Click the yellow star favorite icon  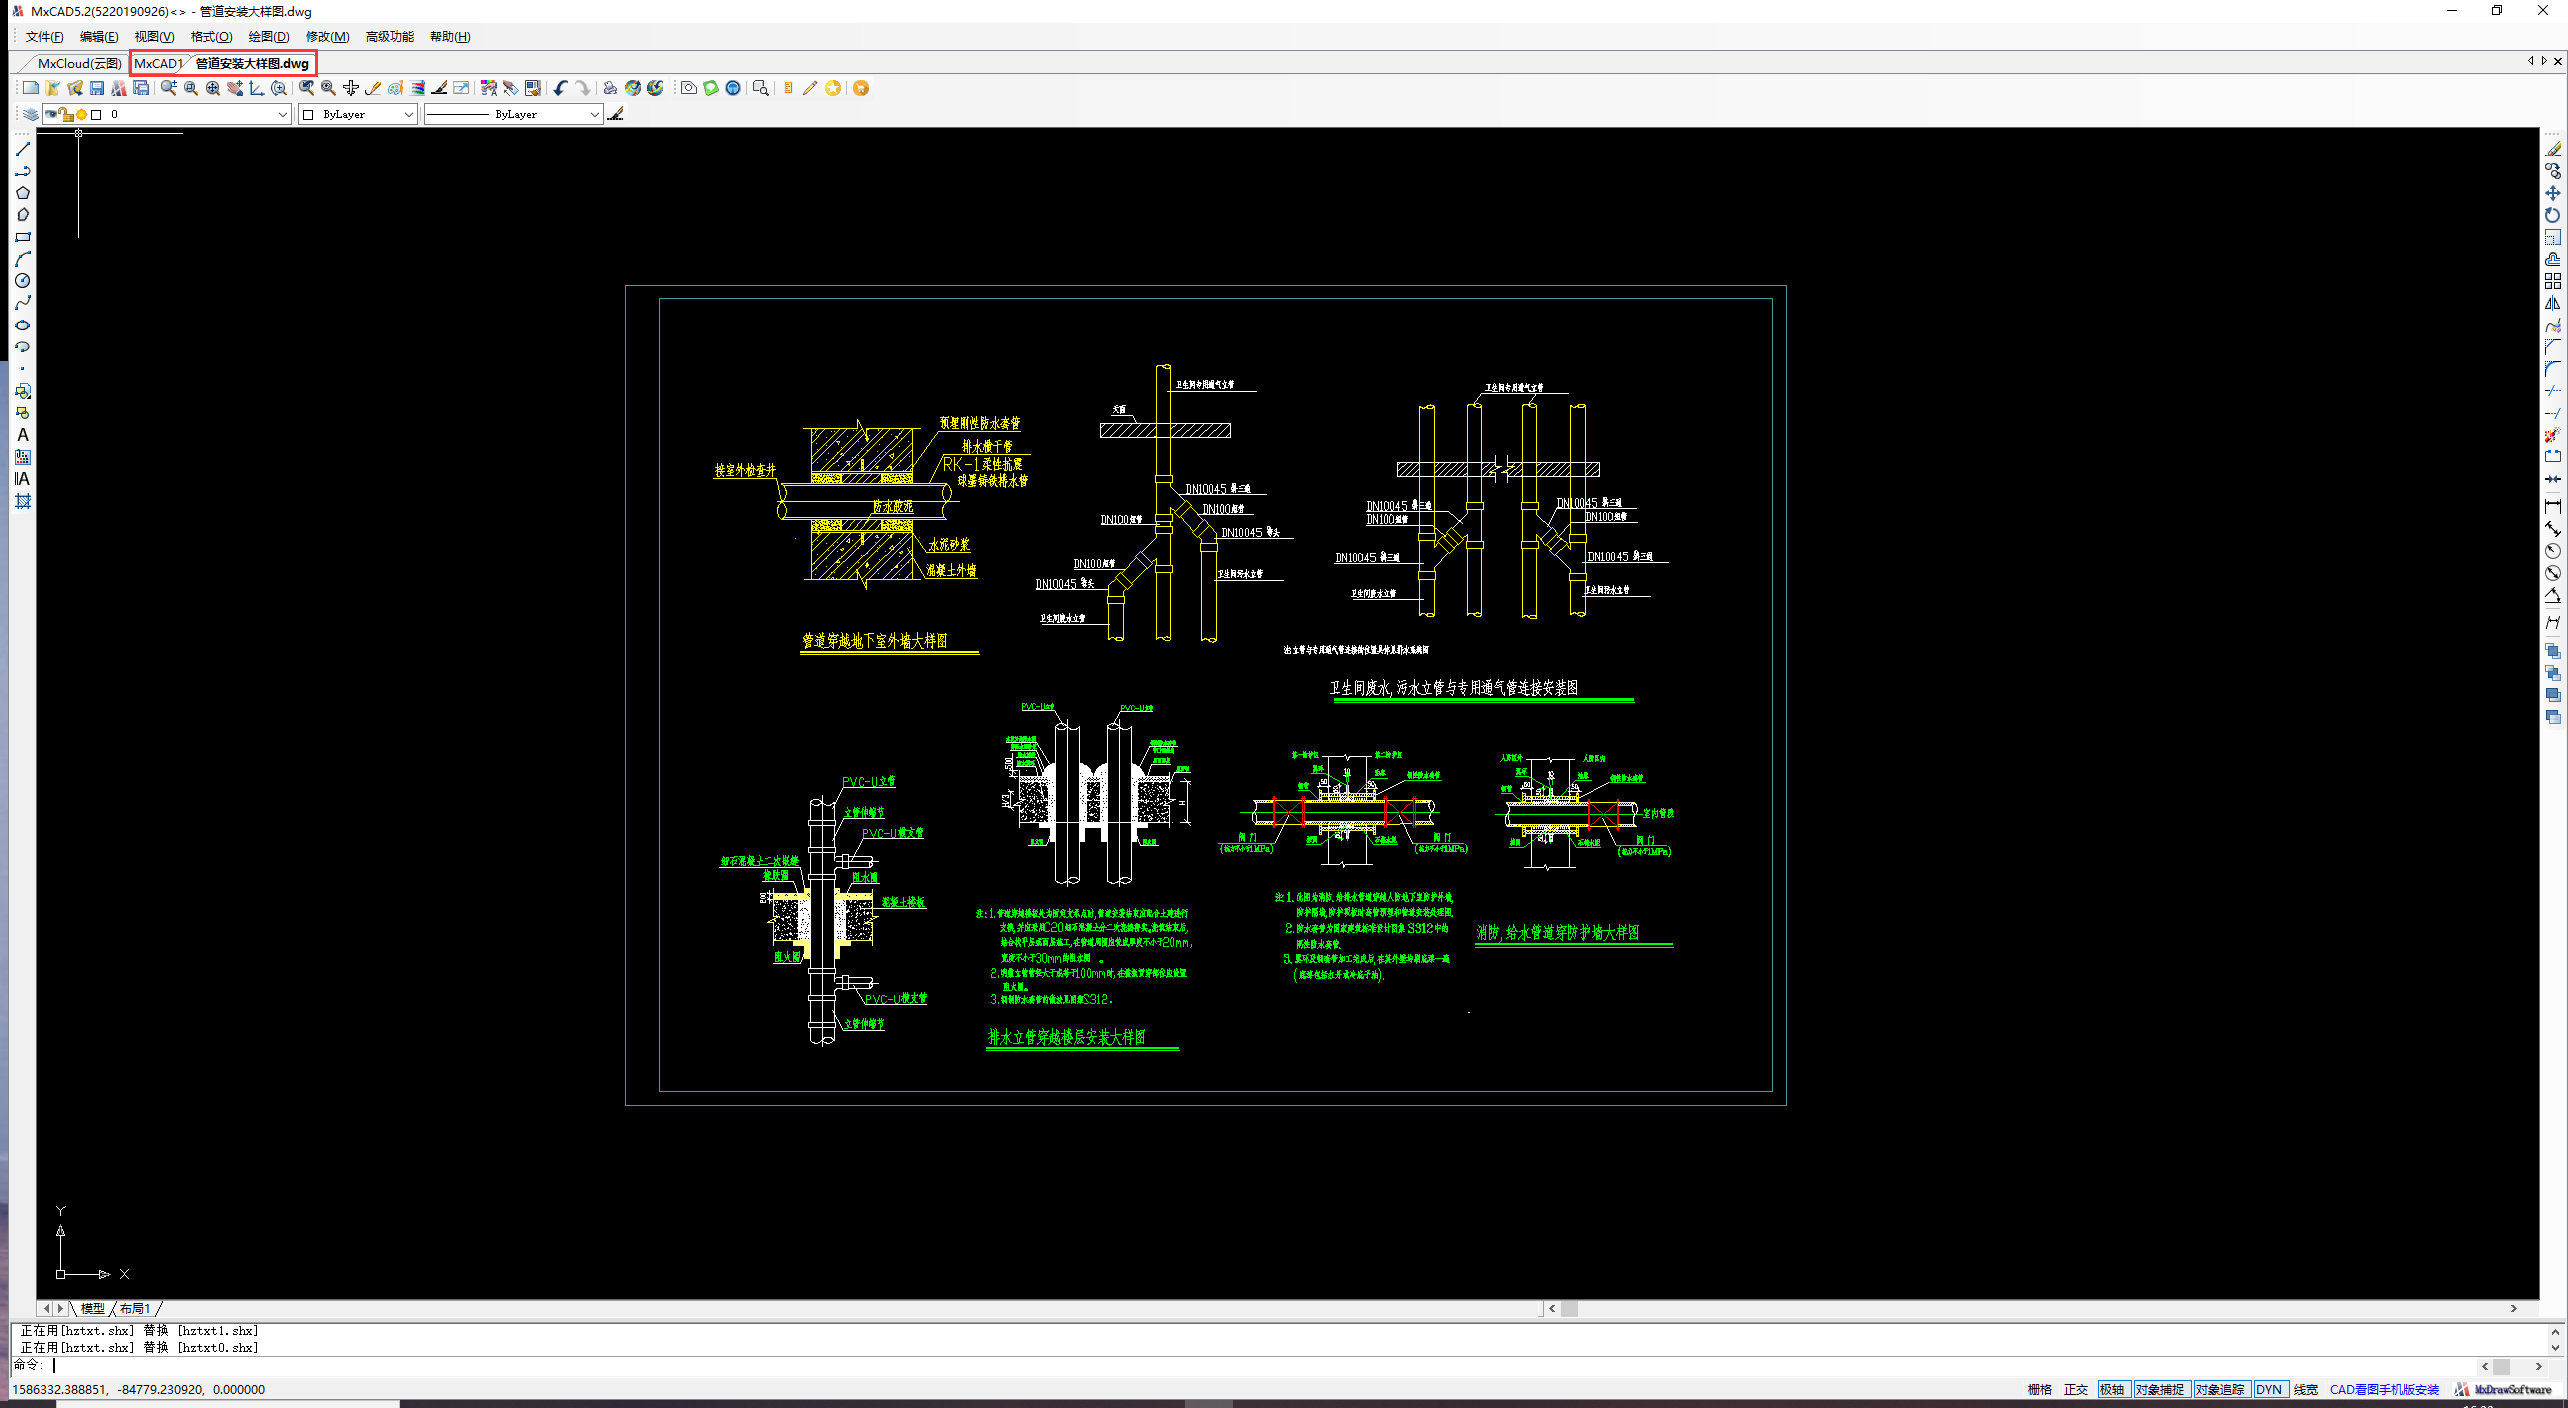click(x=833, y=88)
